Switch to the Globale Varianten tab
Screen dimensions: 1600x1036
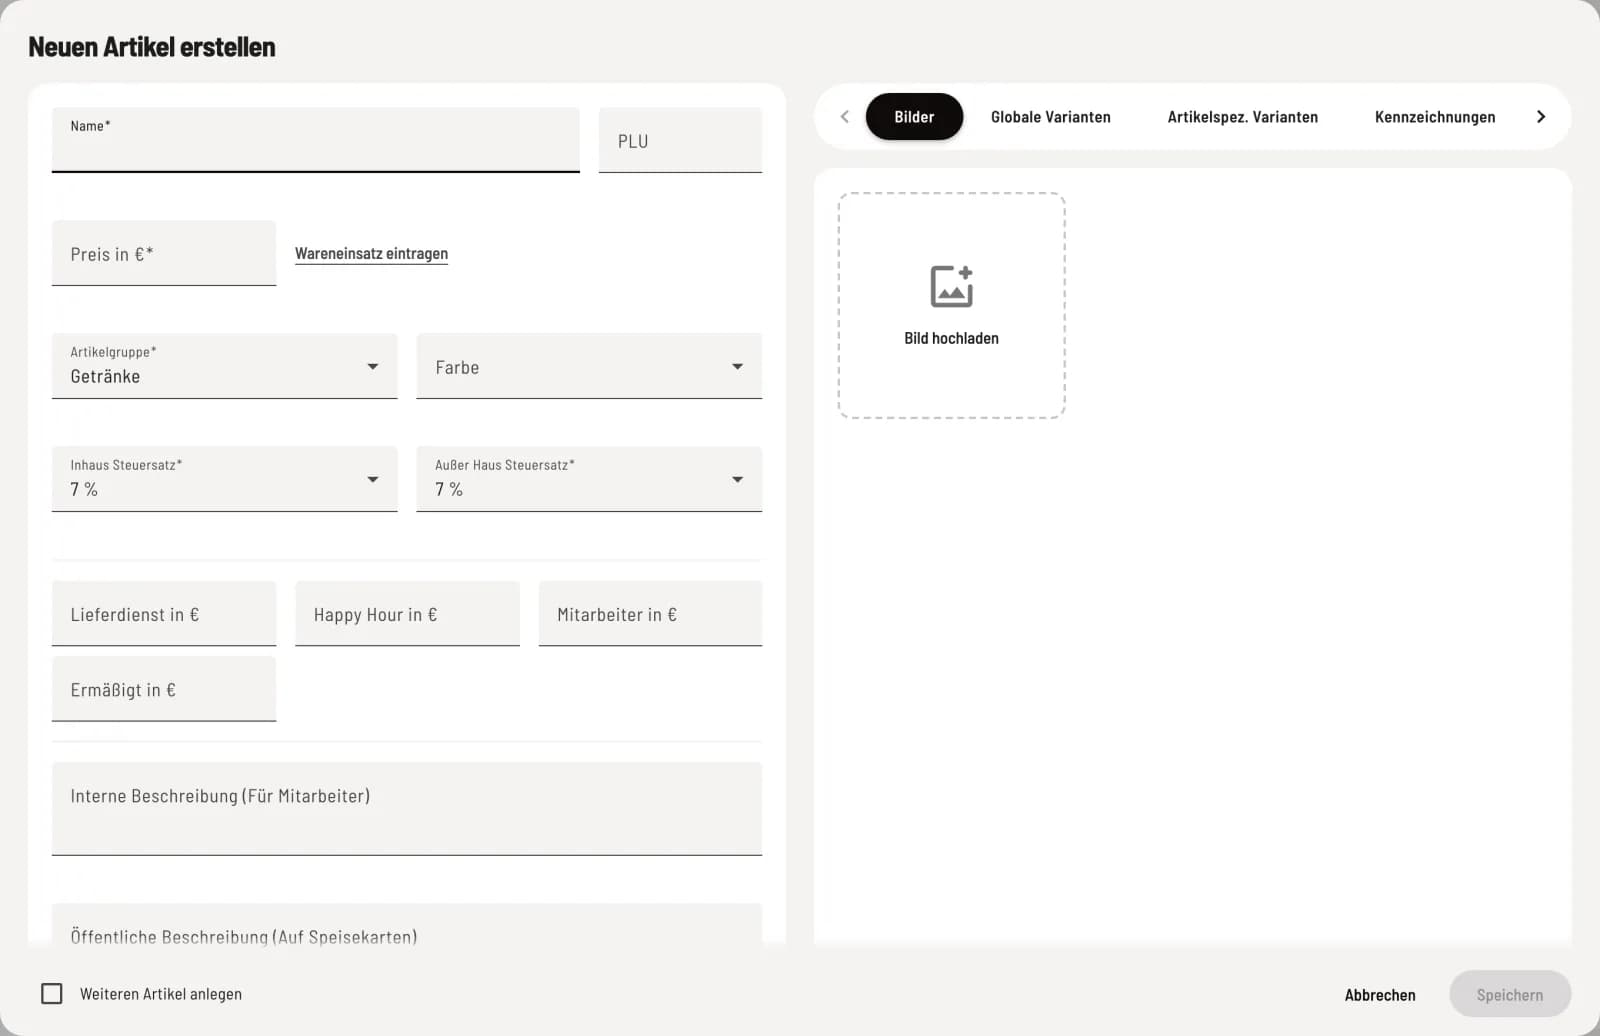click(x=1050, y=117)
